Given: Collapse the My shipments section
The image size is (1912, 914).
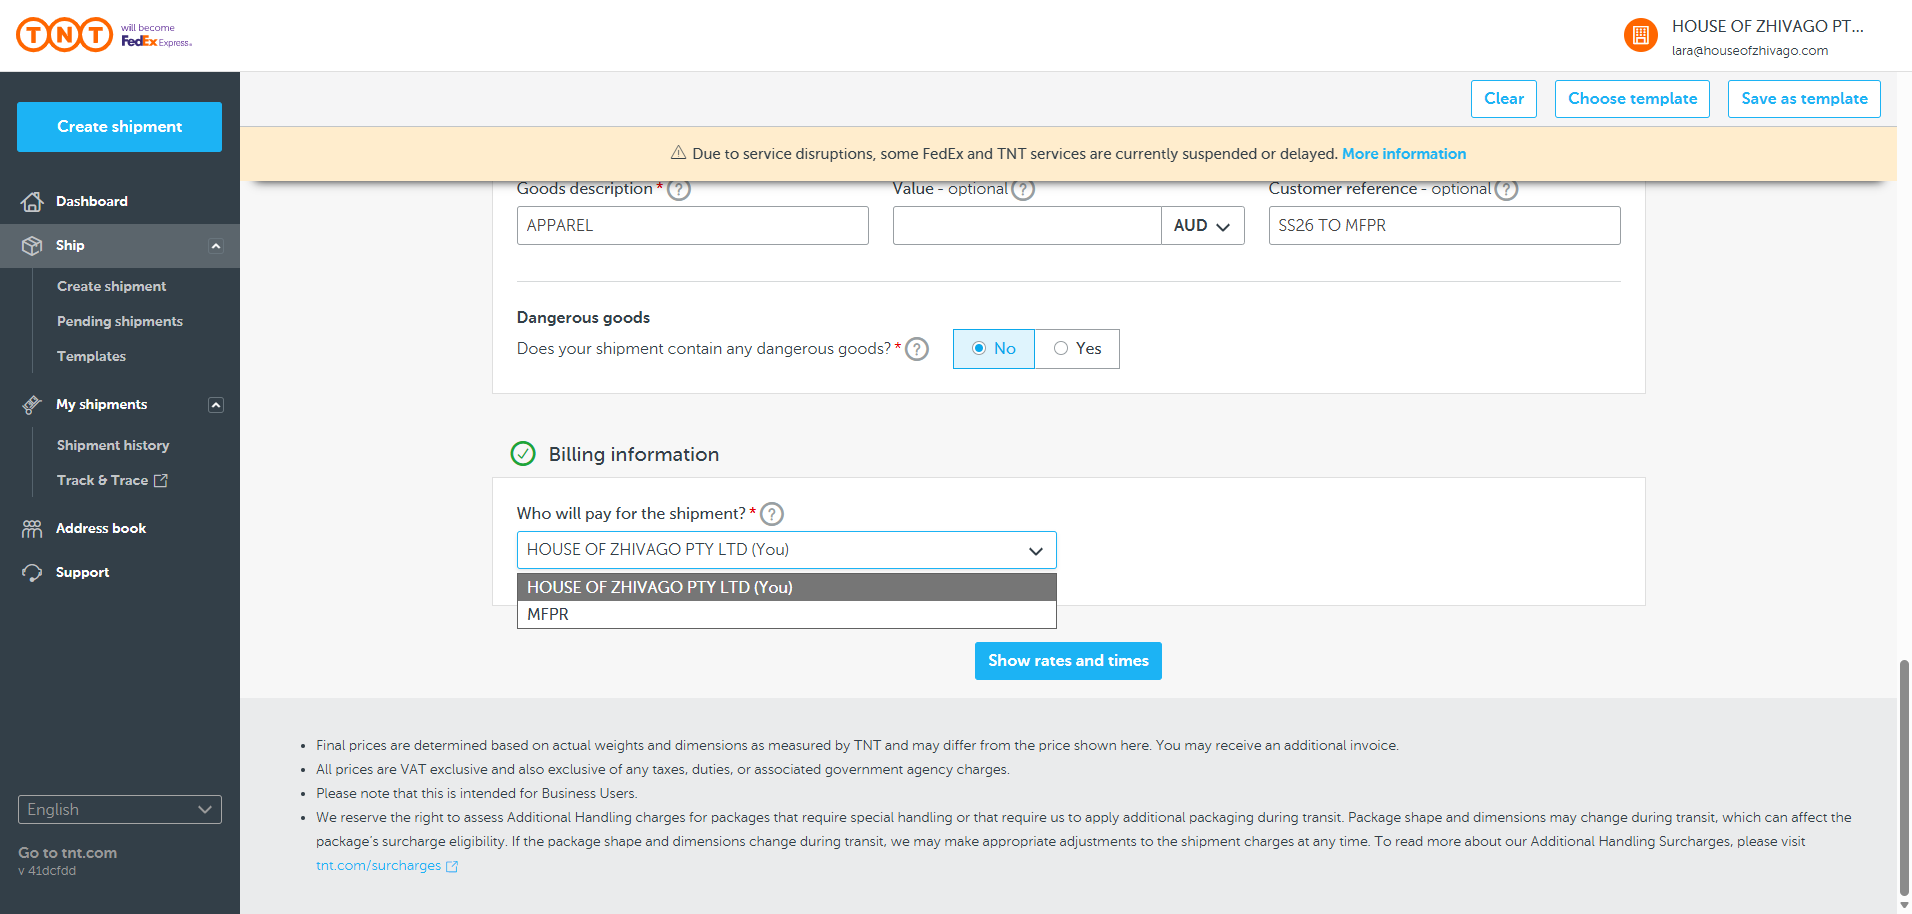Looking at the screenshot, I should (x=216, y=405).
